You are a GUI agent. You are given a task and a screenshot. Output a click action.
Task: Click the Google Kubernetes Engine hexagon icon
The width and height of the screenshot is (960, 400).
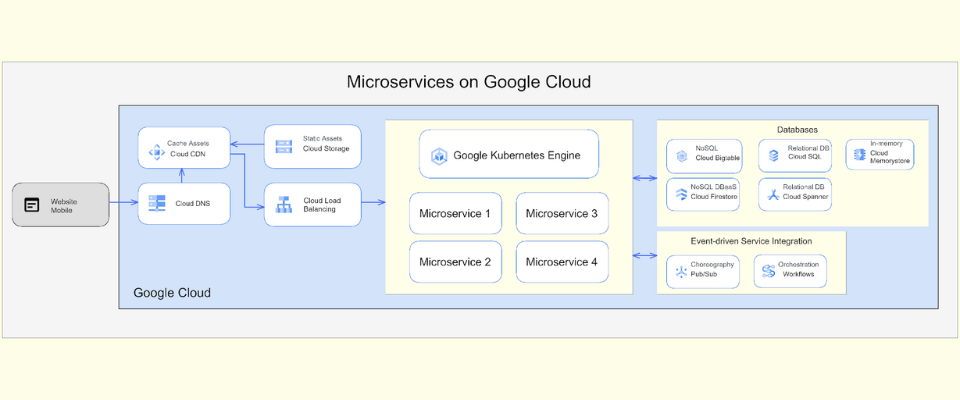click(439, 156)
